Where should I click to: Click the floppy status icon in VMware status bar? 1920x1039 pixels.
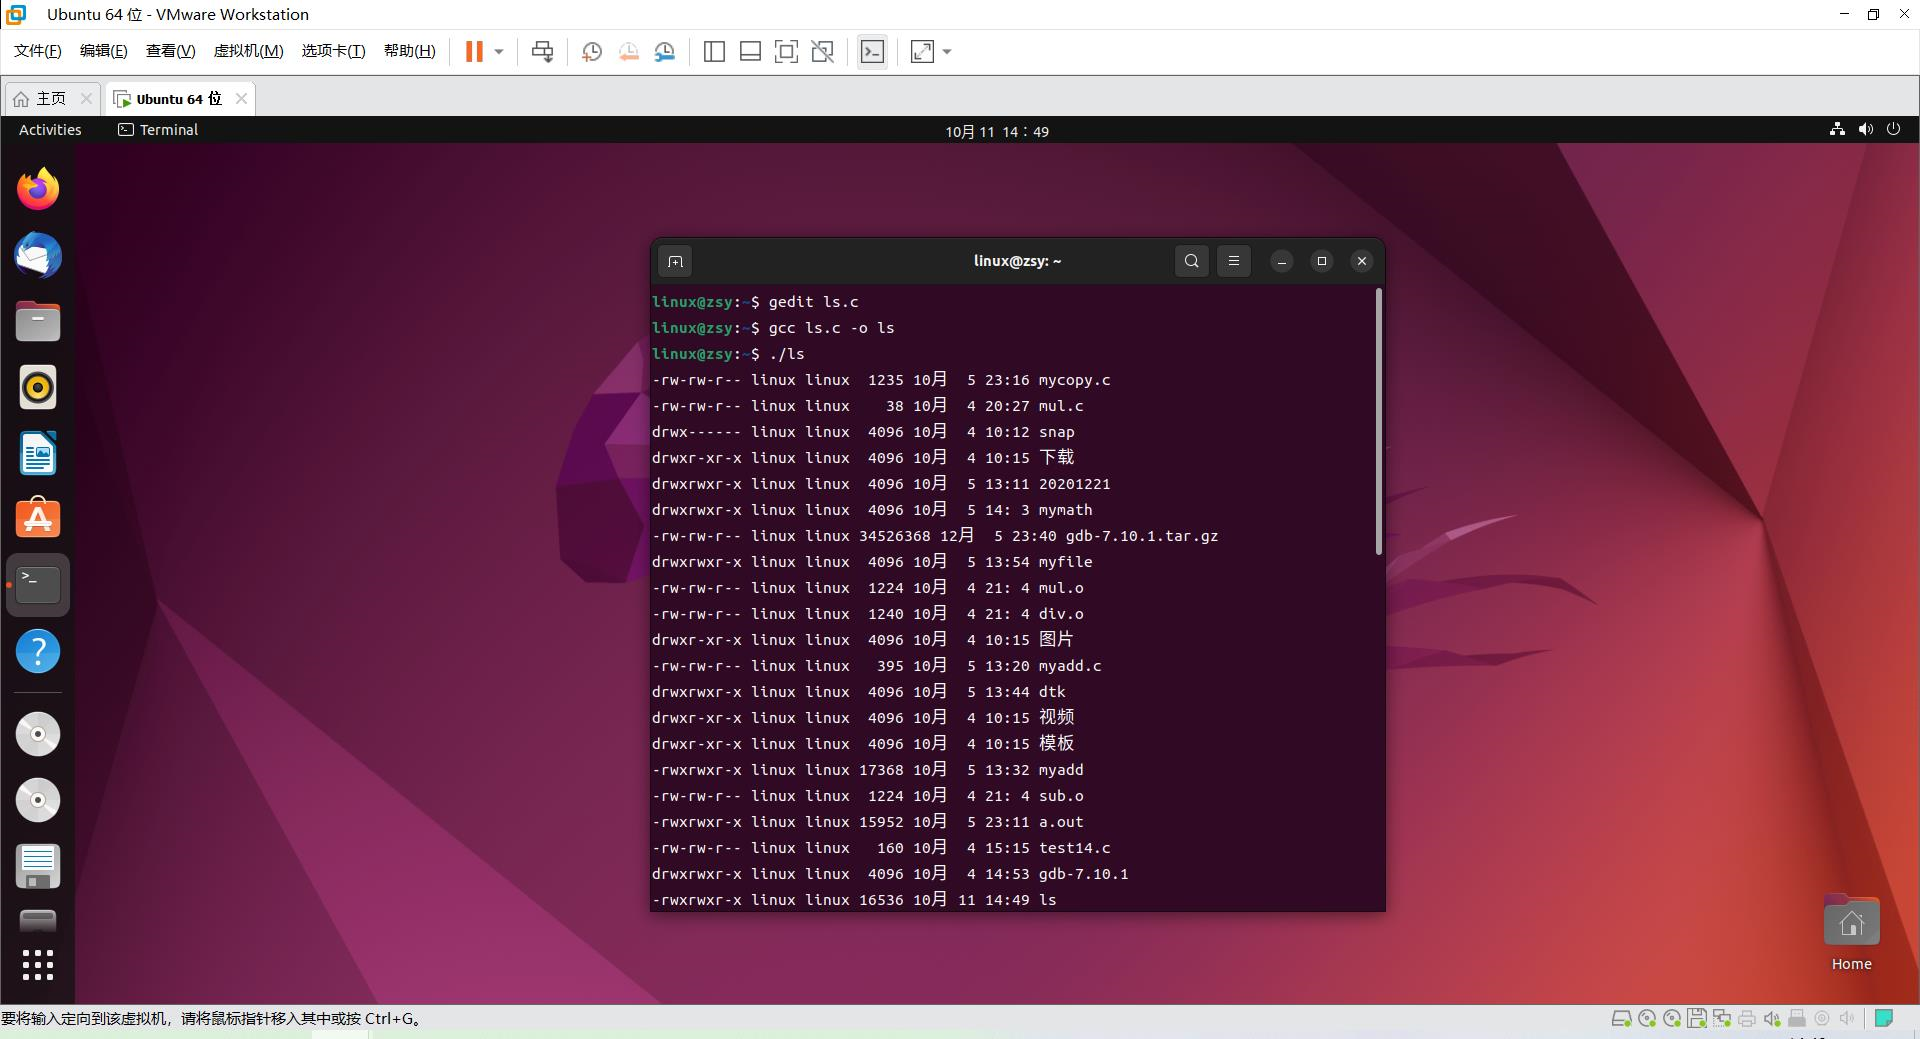pyautogui.click(x=1696, y=1019)
